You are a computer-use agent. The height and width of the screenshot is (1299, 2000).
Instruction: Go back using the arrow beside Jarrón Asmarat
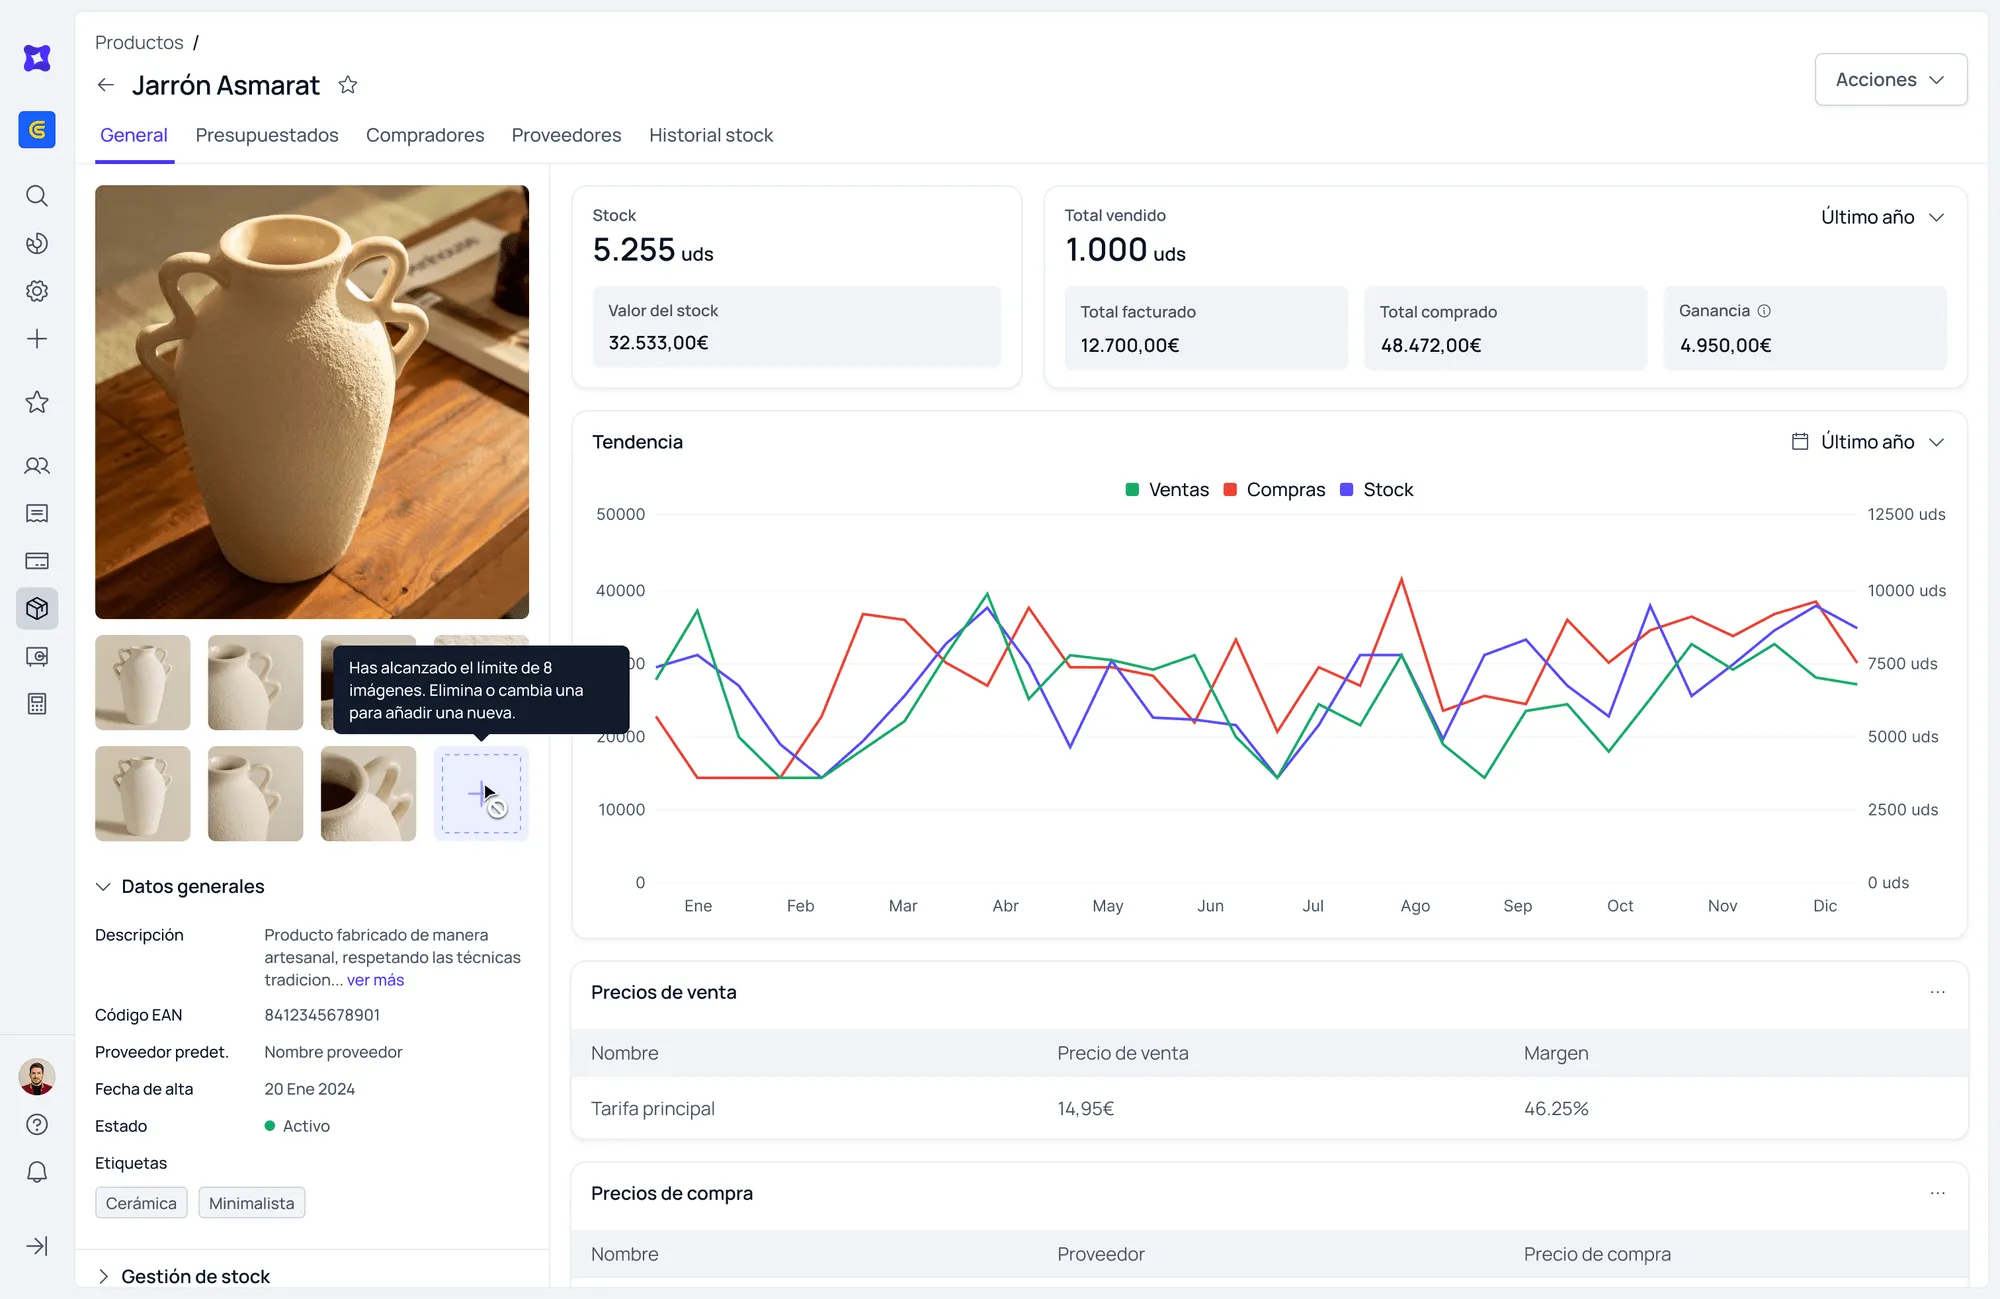[x=106, y=85]
